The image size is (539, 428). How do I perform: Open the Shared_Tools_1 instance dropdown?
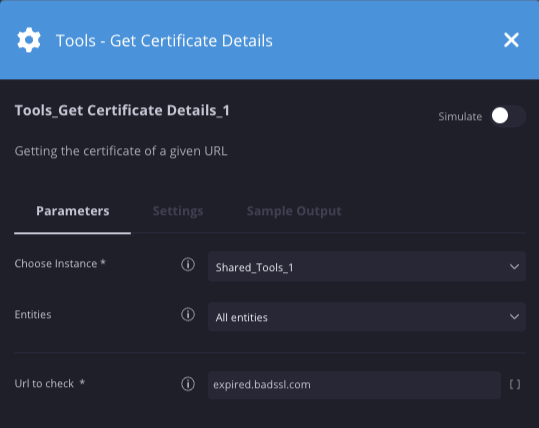tap(367, 267)
